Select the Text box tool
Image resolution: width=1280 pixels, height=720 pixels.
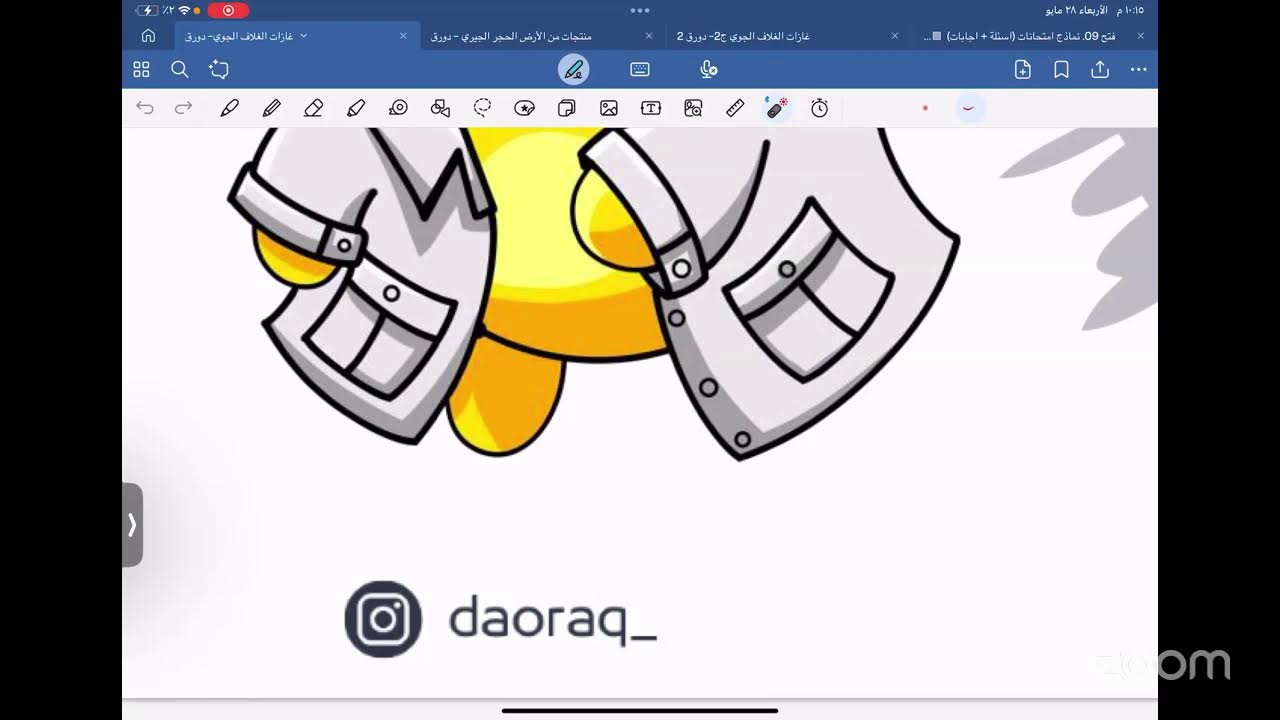pyautogui.click(x=651, y=108)
